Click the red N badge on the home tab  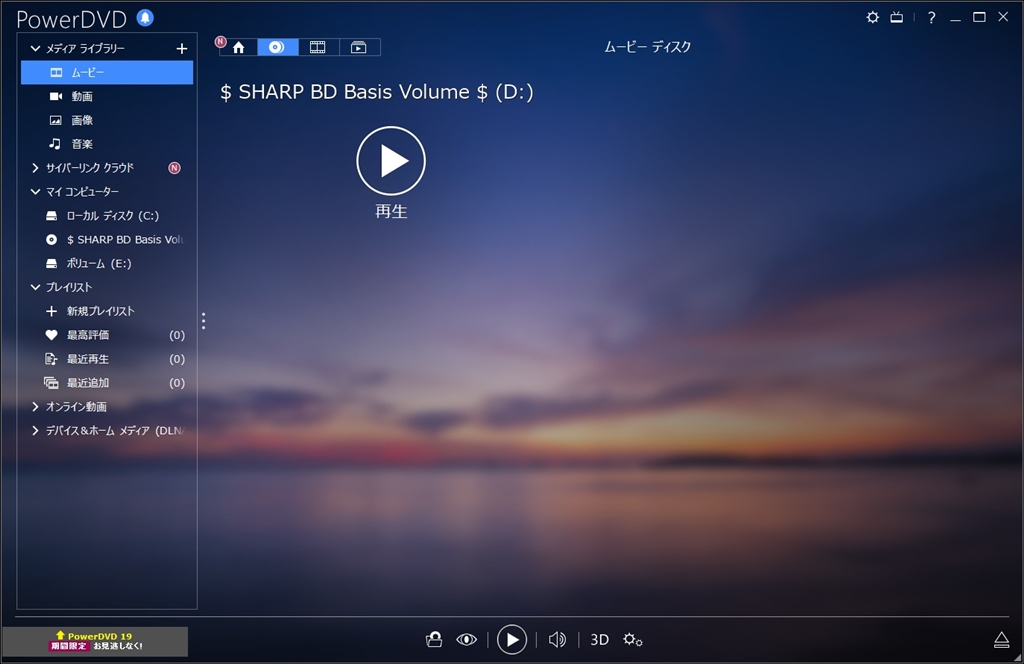[221, 42]
